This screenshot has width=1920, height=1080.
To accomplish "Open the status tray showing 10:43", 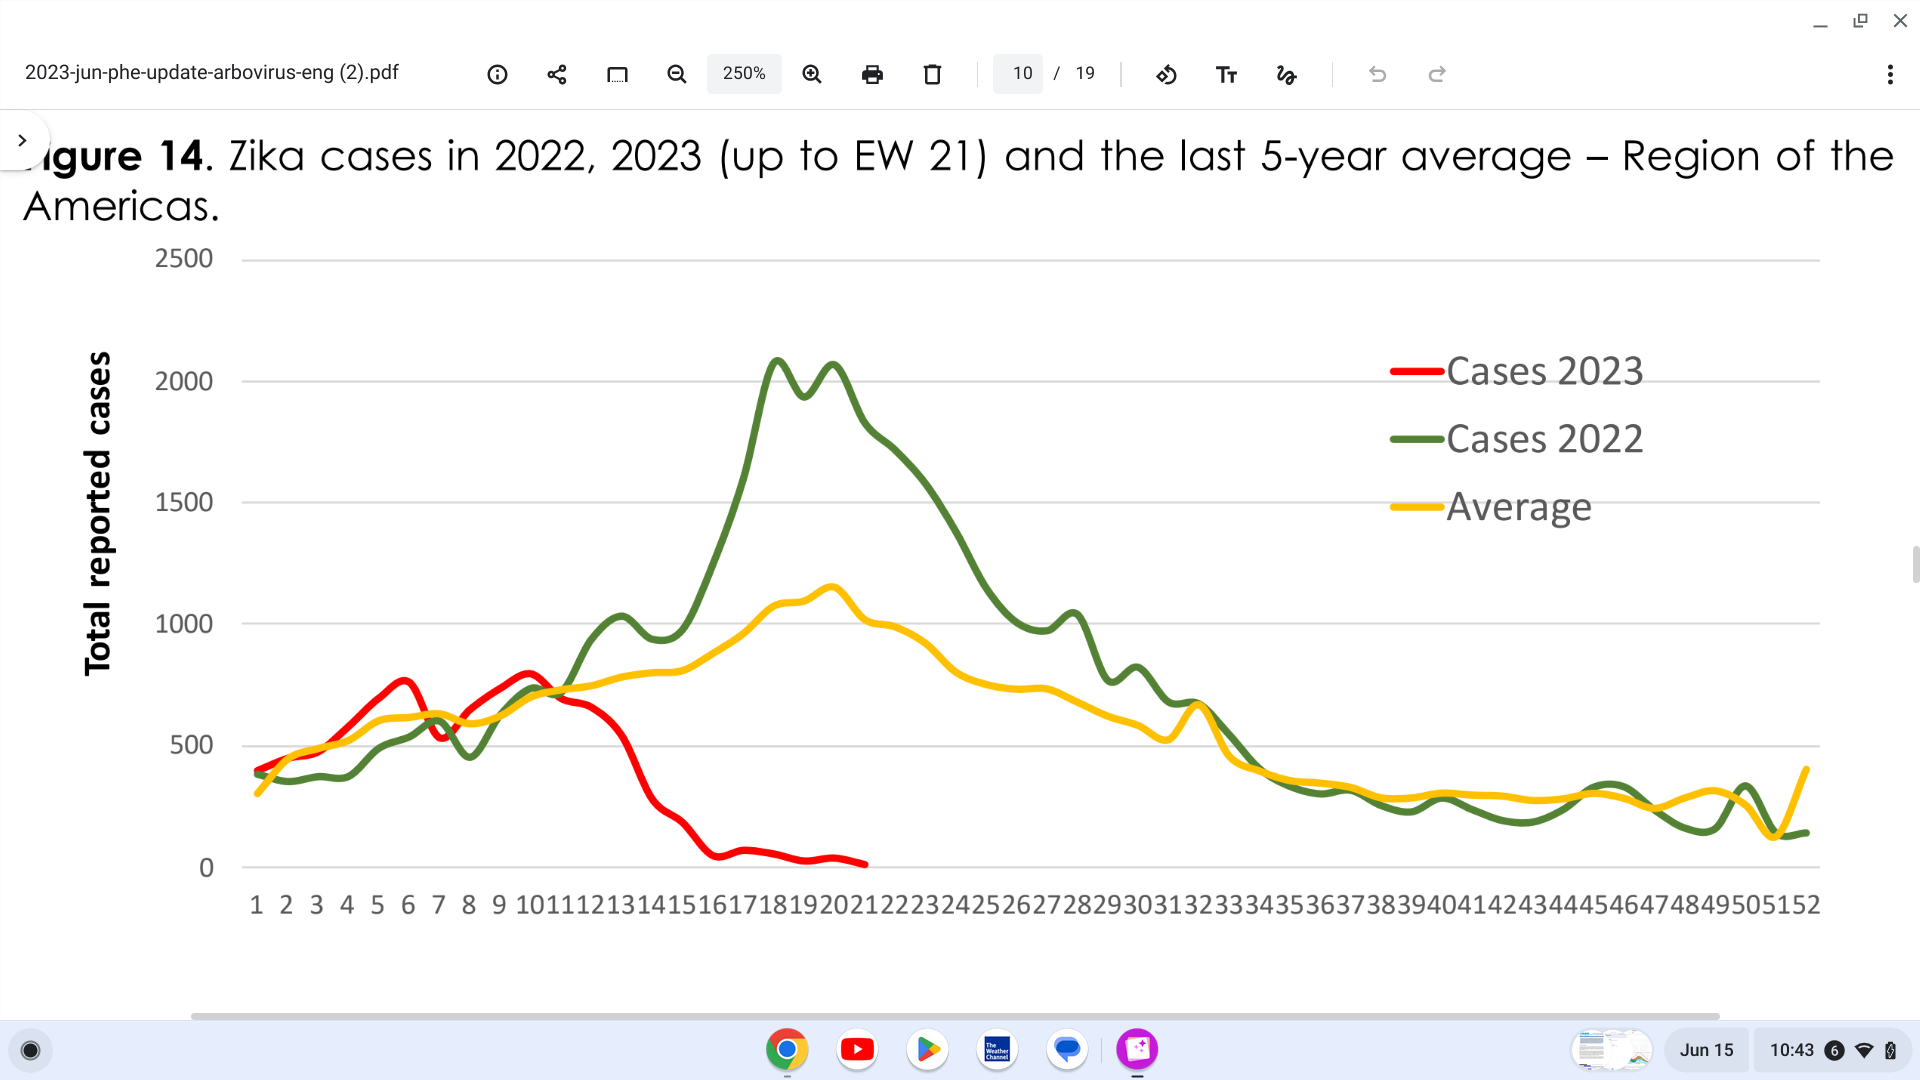I will pyautogui.click(x=1832, y=1050).
